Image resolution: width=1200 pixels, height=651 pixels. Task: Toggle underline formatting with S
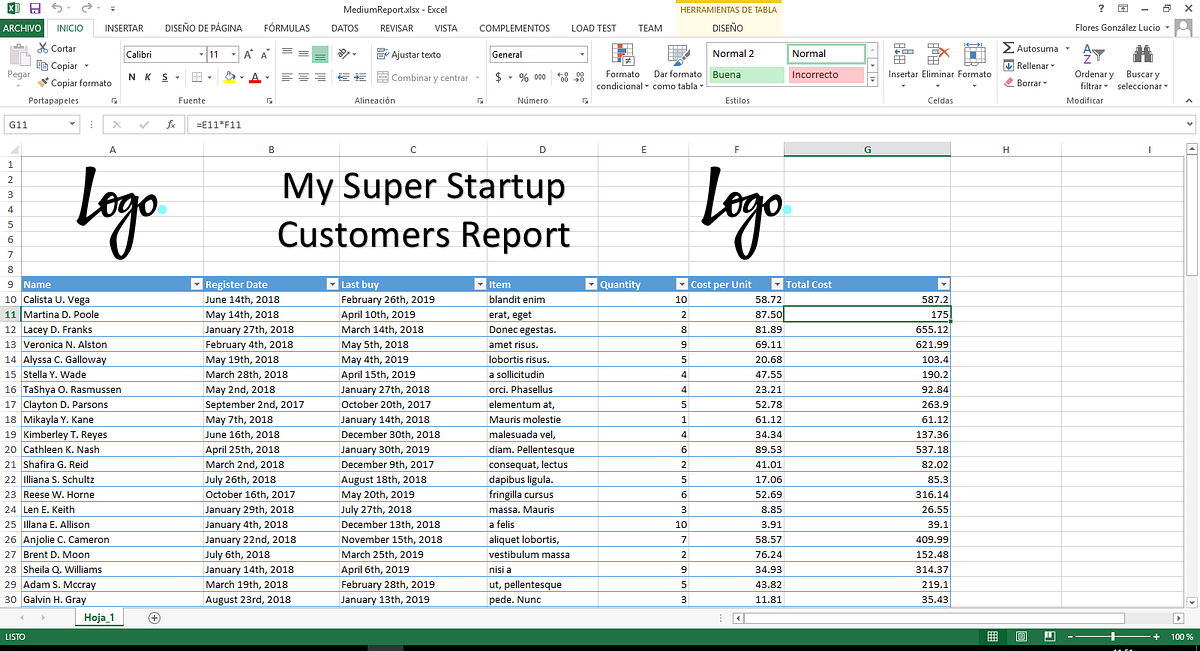[x=163, y=76]
